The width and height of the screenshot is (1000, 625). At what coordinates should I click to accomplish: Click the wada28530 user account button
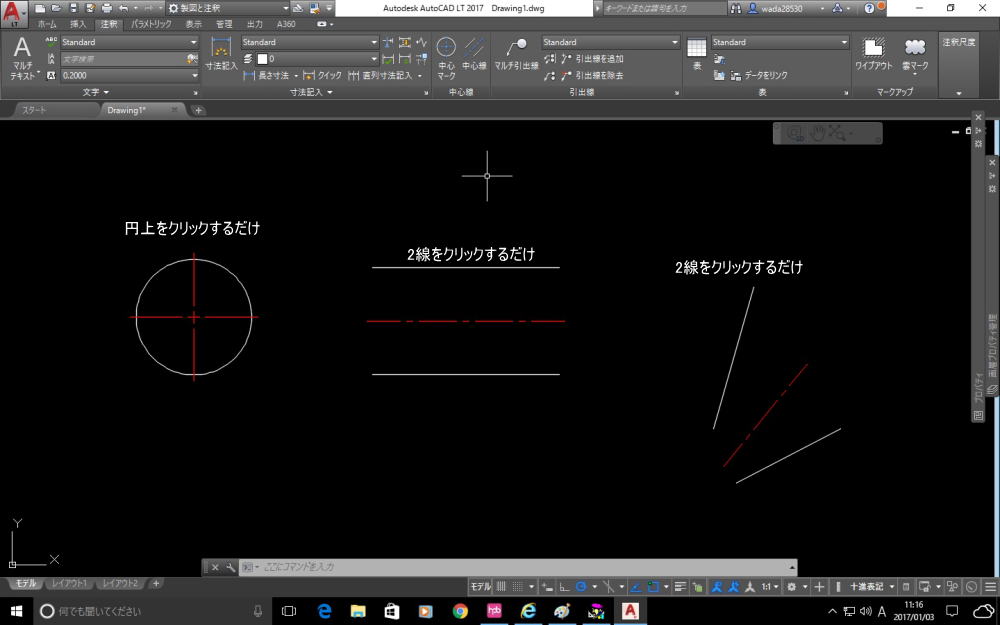(784, 8)
